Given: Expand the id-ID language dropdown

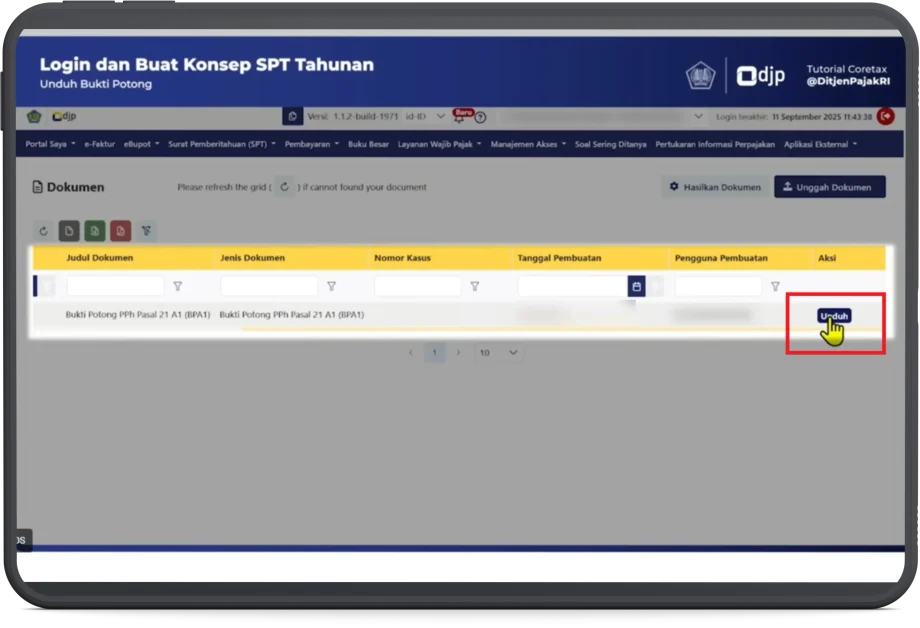Looking at the screenshot, I should coord(441,117).
